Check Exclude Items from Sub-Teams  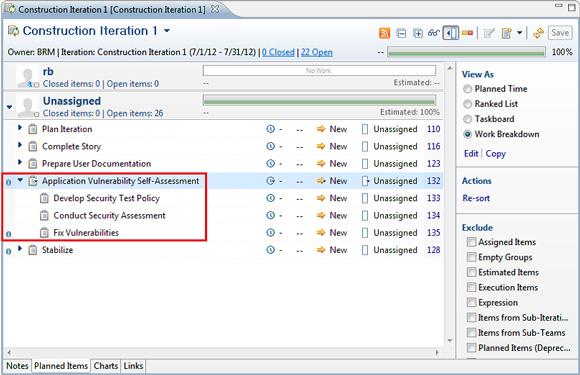pos(471,333)
